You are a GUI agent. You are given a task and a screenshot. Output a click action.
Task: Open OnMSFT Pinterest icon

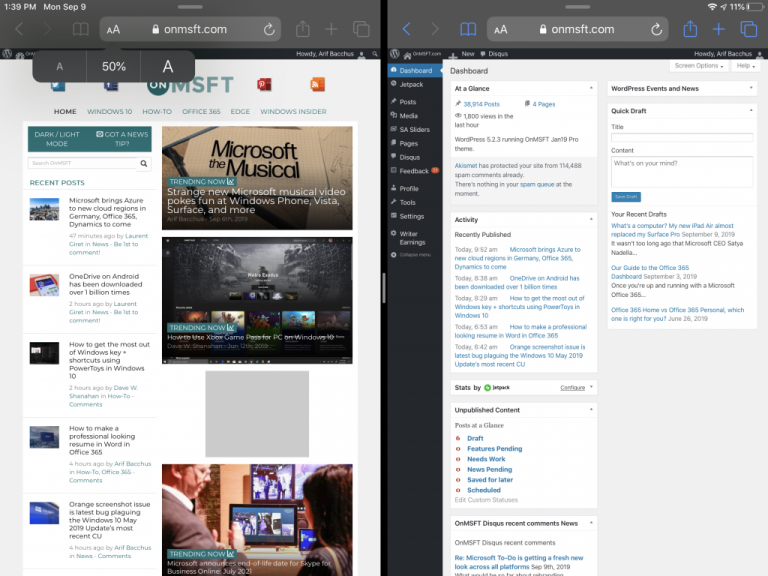pyautogui.click(x=264, y=85)
